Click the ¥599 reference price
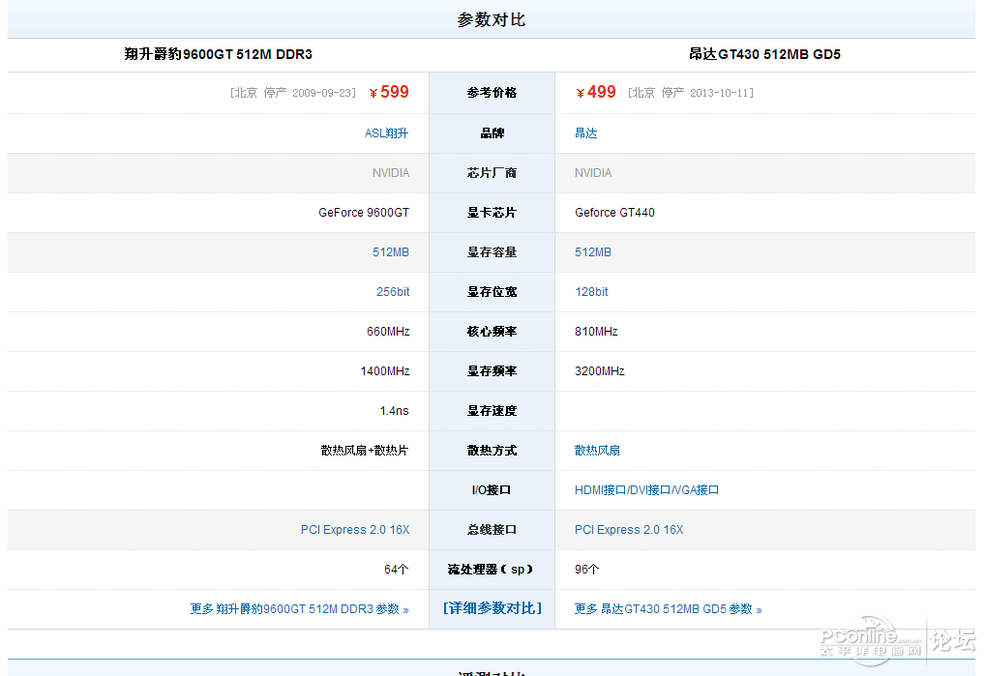The width and height of the screenshot is (985, 676). [389, 92]
